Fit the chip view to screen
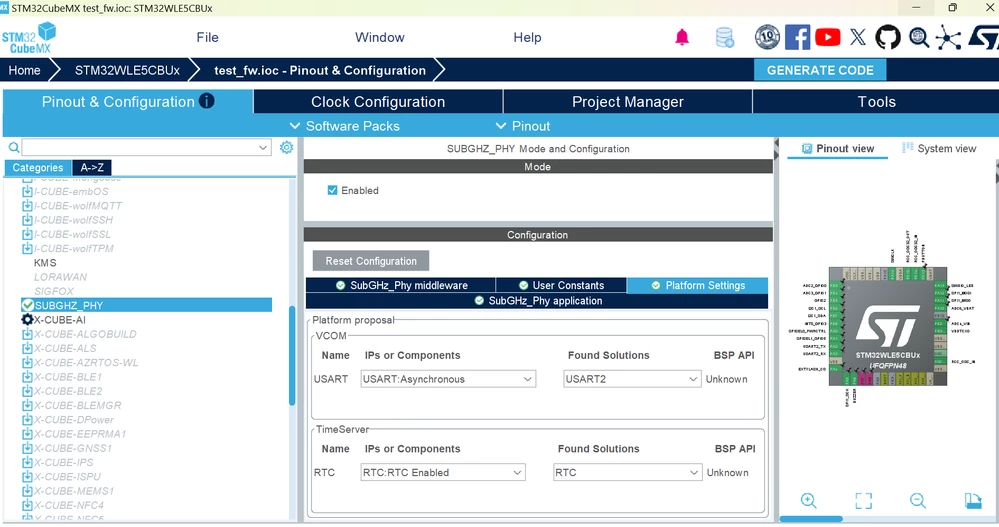999x527 pixels. click(x=863, y=500)
